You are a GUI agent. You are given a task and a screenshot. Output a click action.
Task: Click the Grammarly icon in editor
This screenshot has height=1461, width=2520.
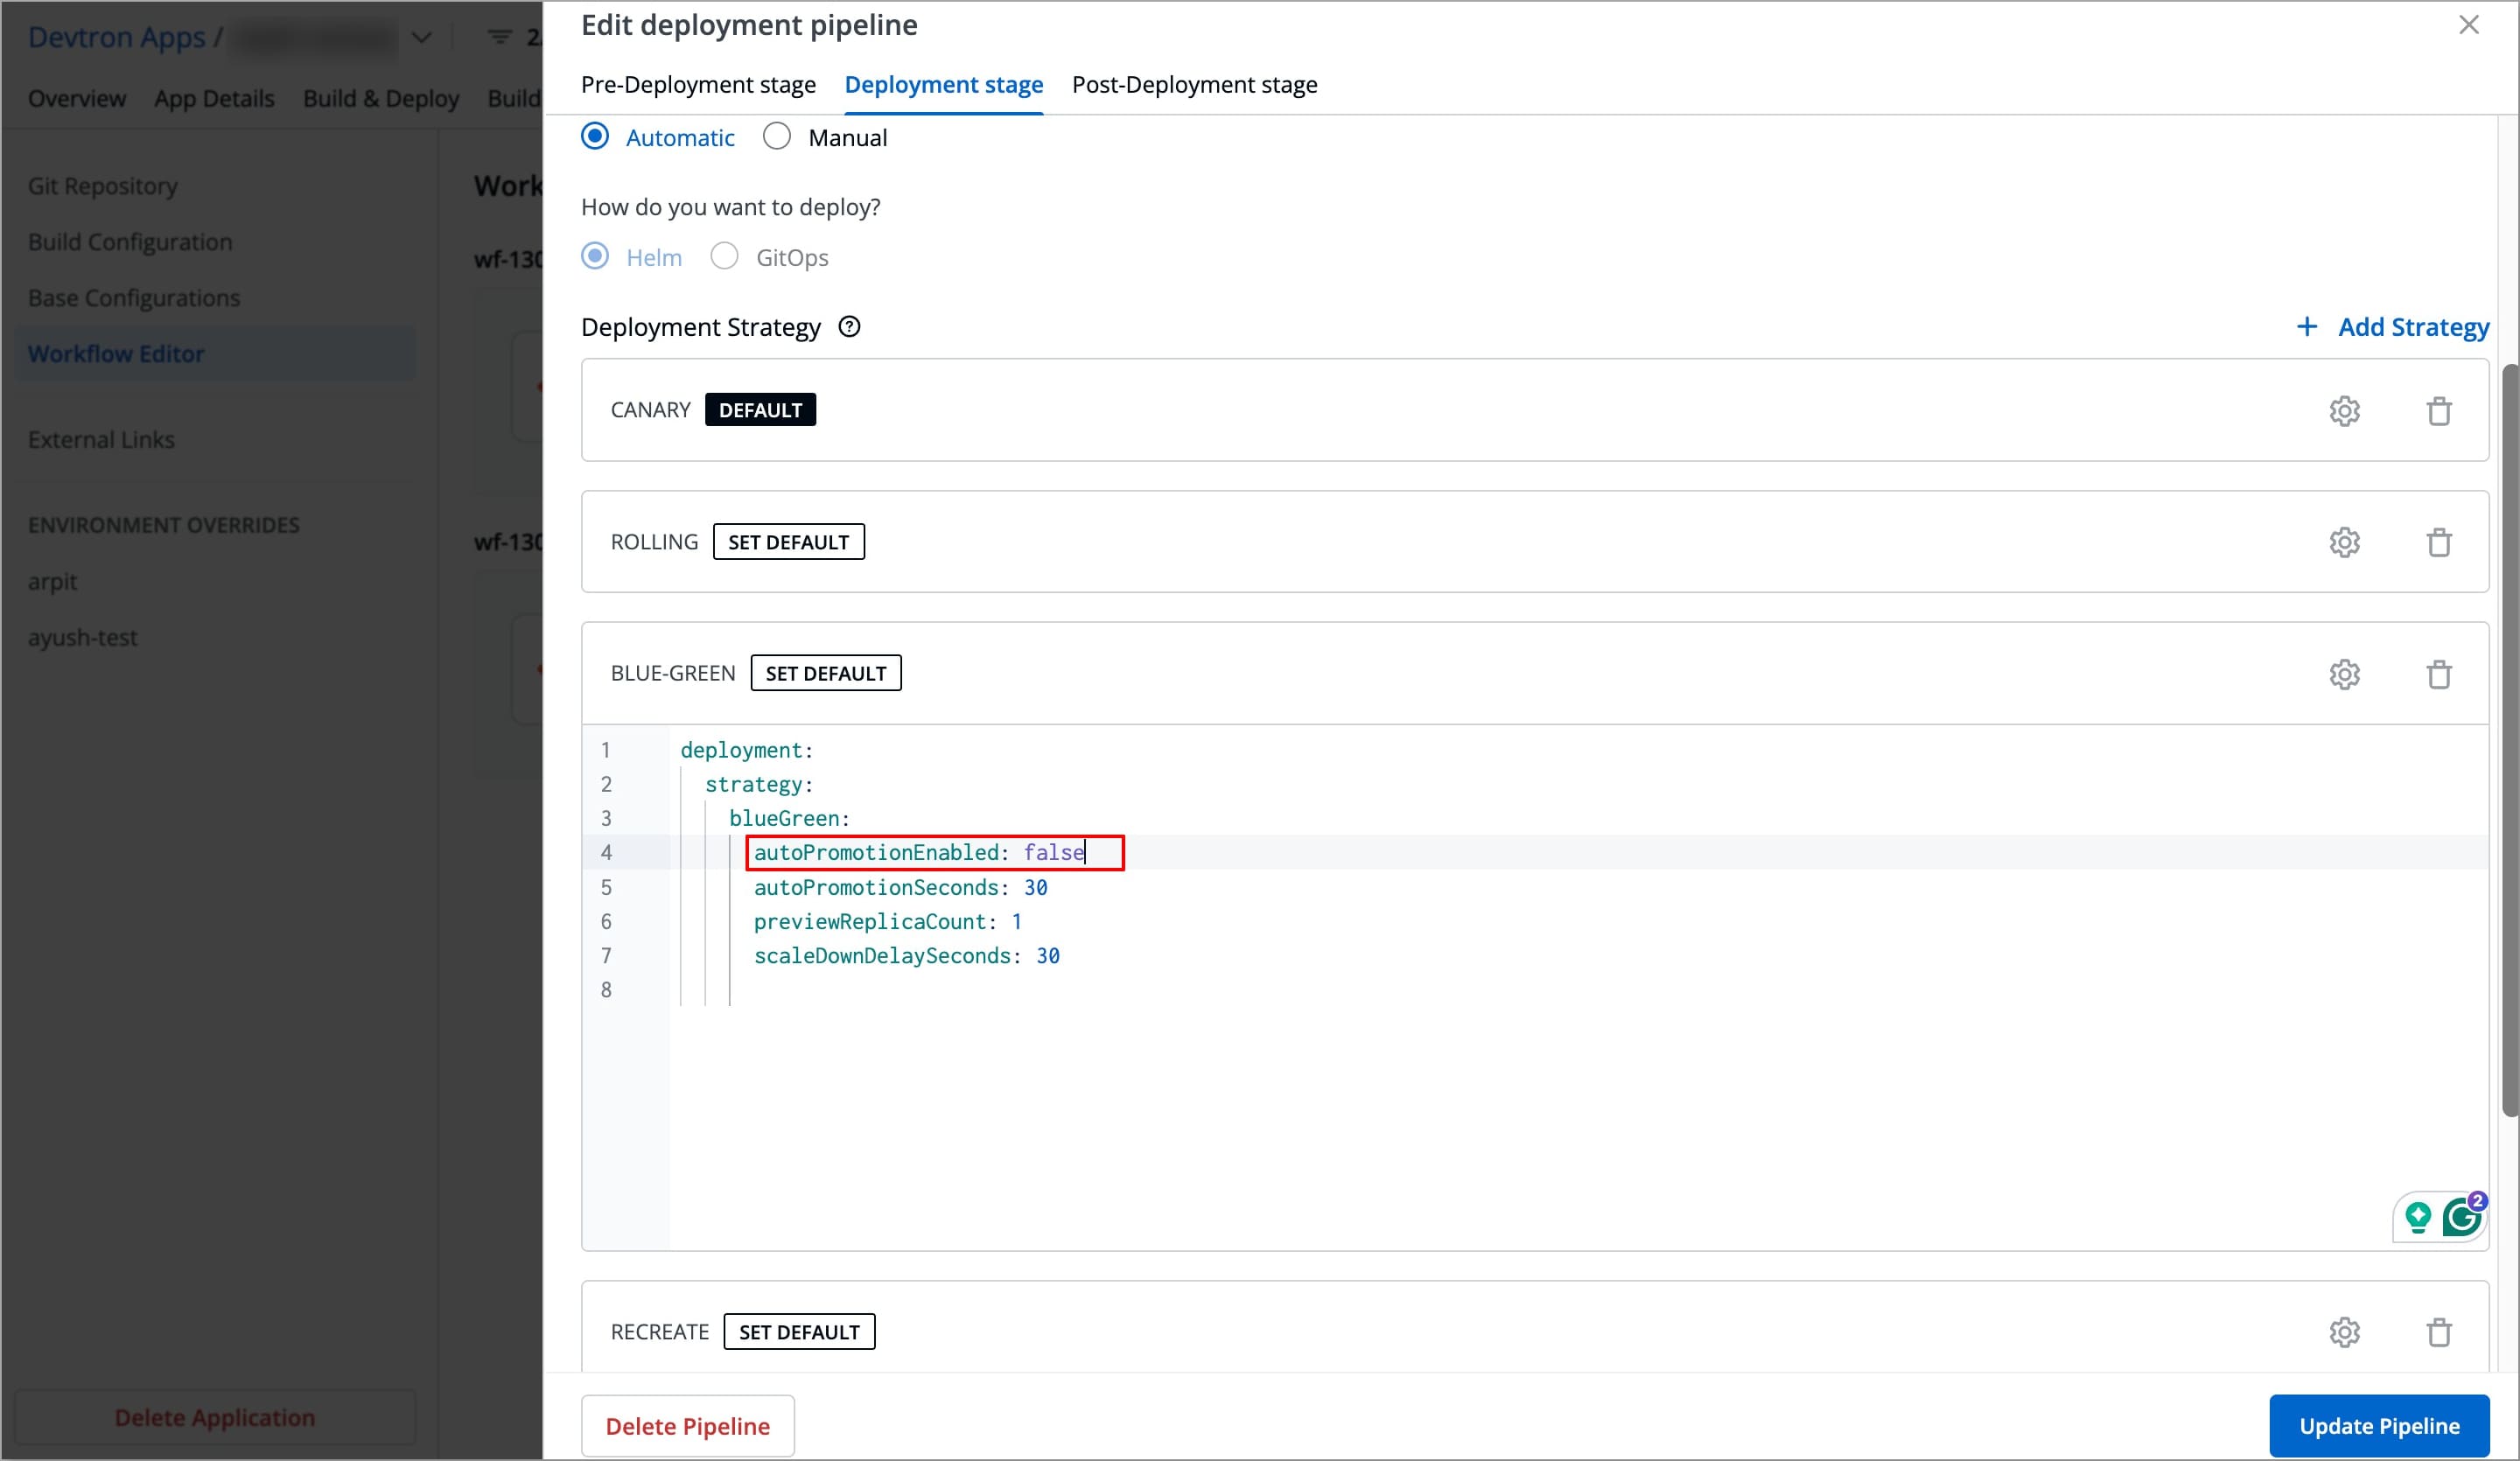pos(2460,1217)
